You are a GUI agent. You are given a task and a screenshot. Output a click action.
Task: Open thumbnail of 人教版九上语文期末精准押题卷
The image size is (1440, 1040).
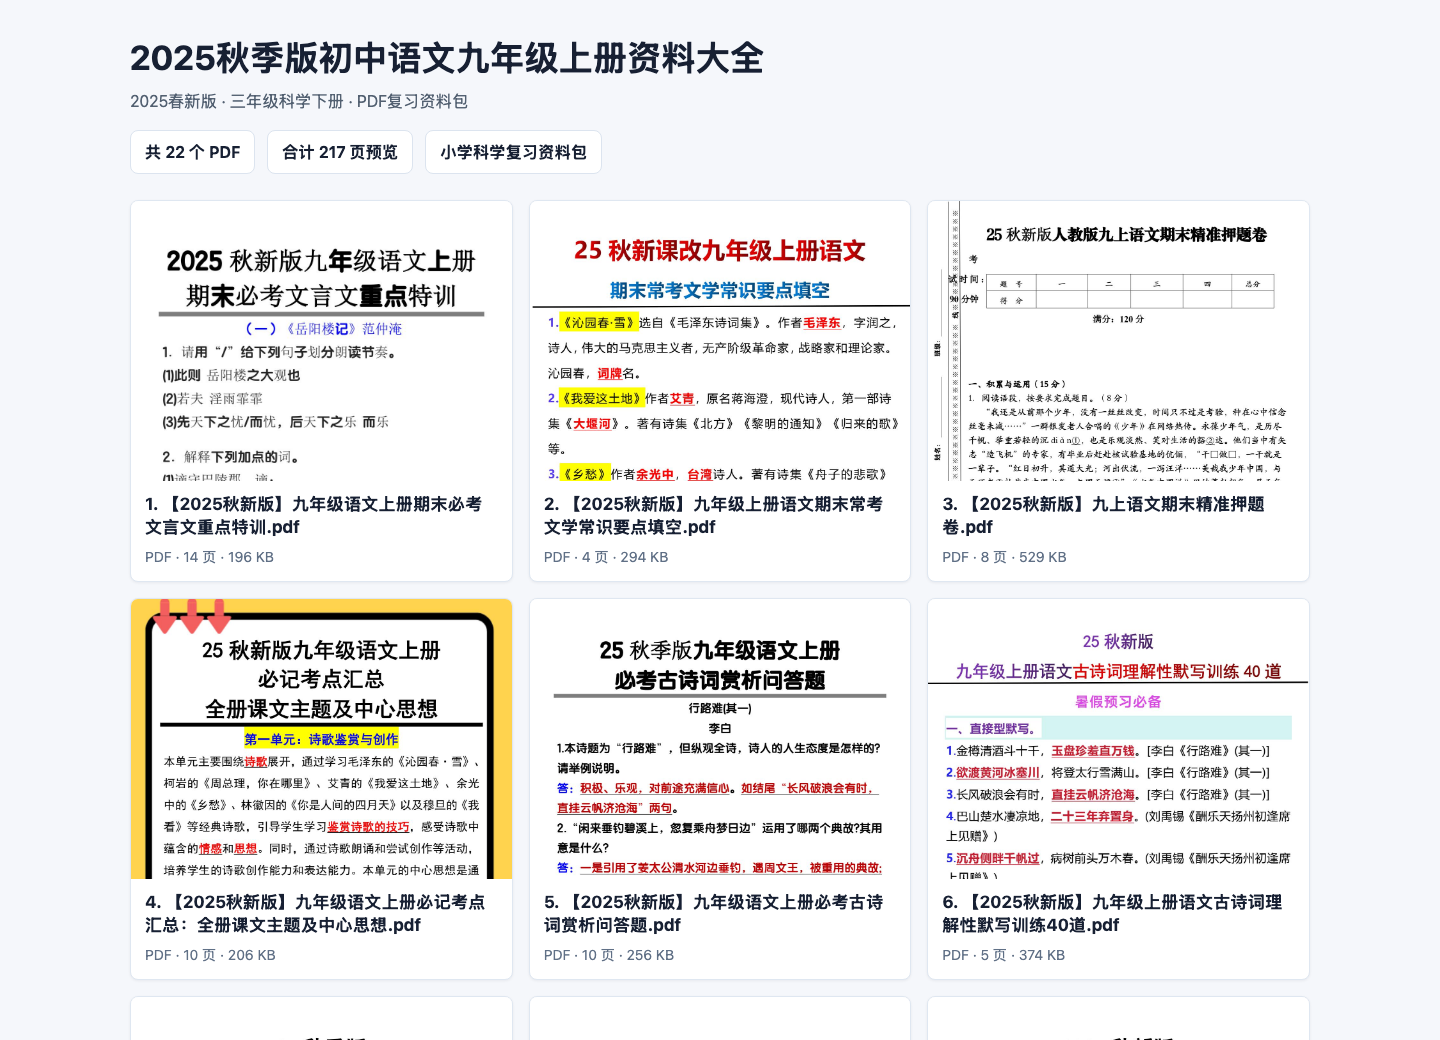point(1118,341)
